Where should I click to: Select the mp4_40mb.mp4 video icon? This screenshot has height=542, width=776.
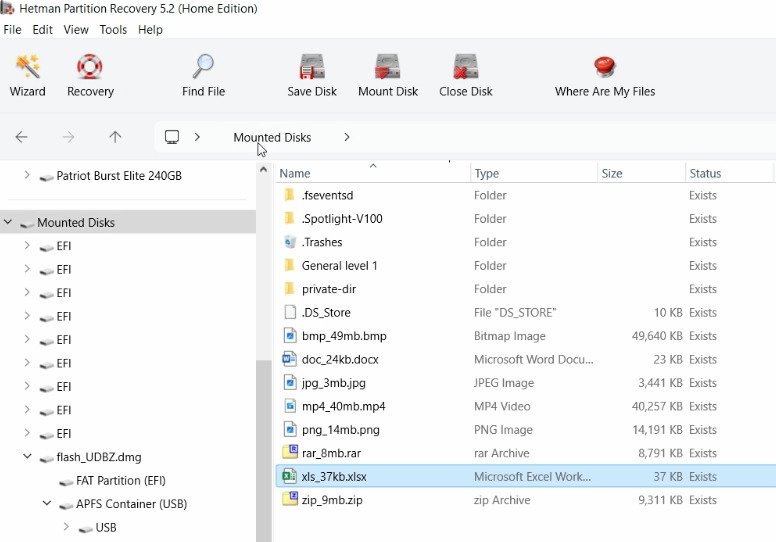click(290, 406)
